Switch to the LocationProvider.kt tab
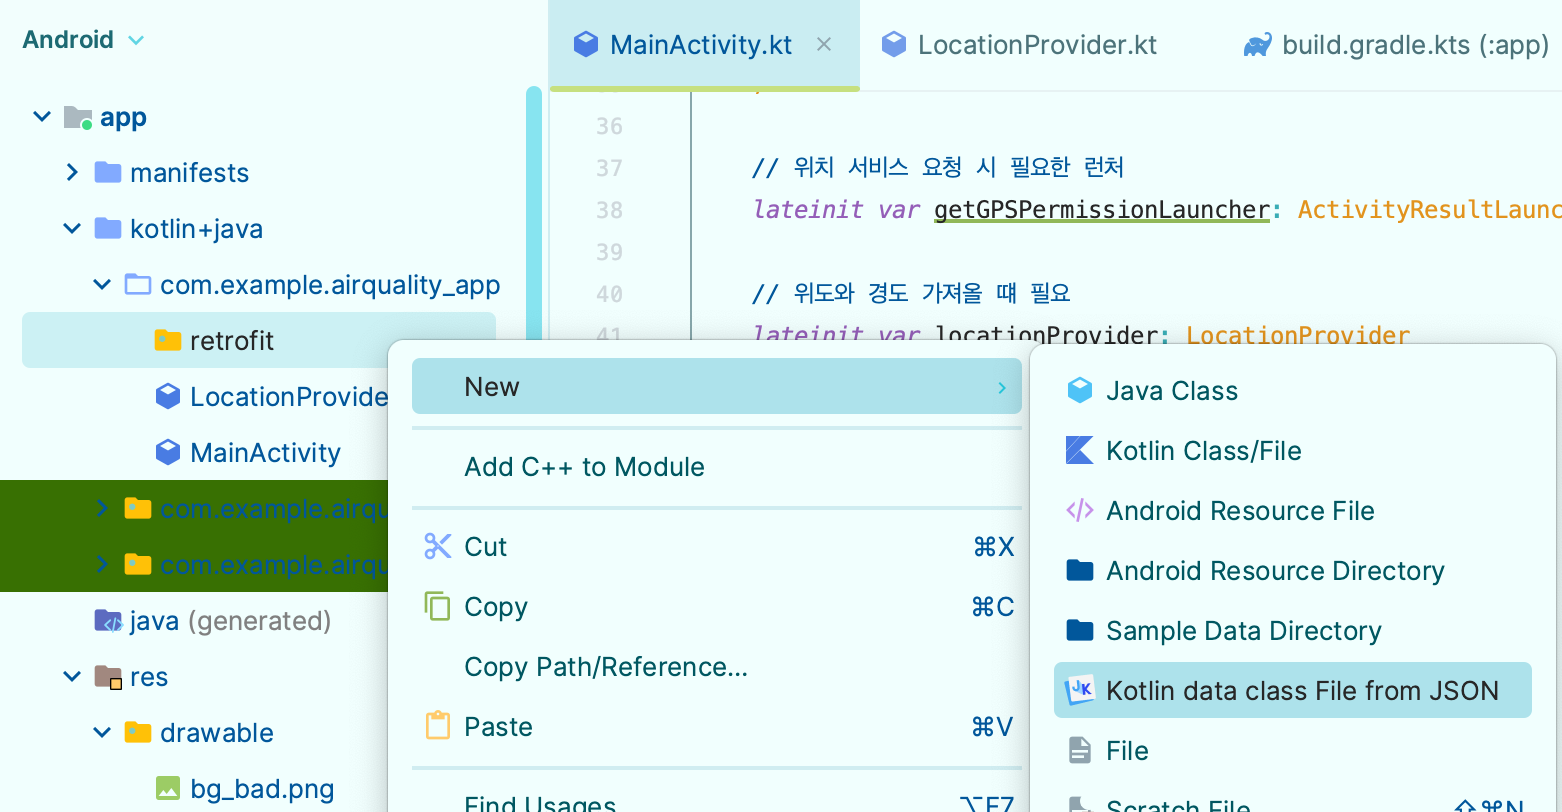Image resolution: width=1562 pixels, height=812 pixels. pos(1019,45)
